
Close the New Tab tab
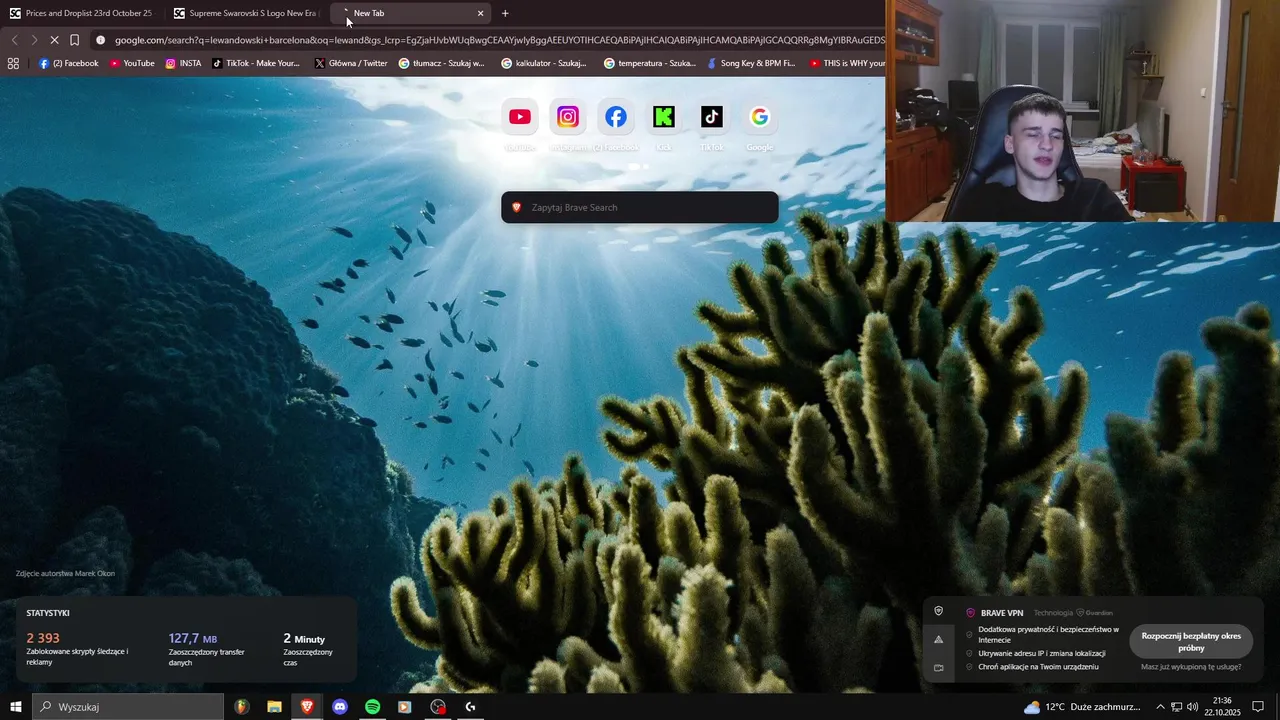point(480,13)
